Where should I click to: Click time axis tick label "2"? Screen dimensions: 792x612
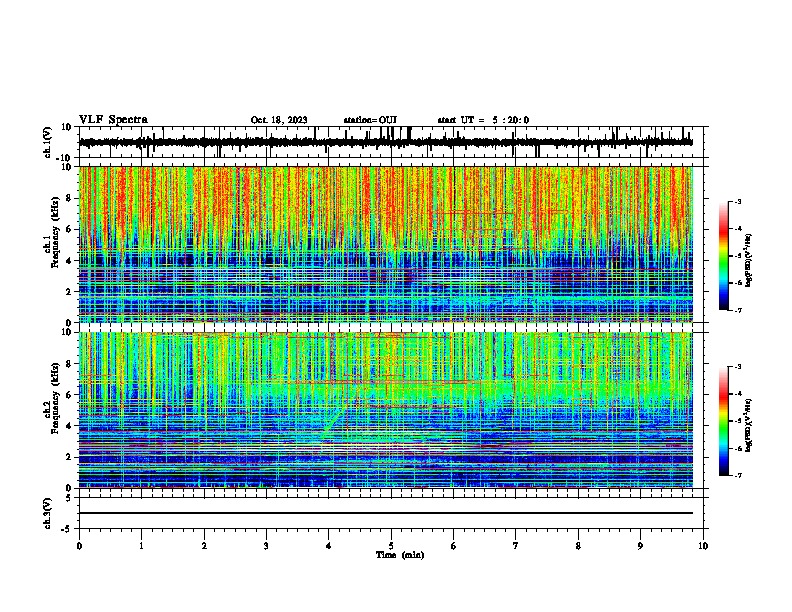point(204,546)
